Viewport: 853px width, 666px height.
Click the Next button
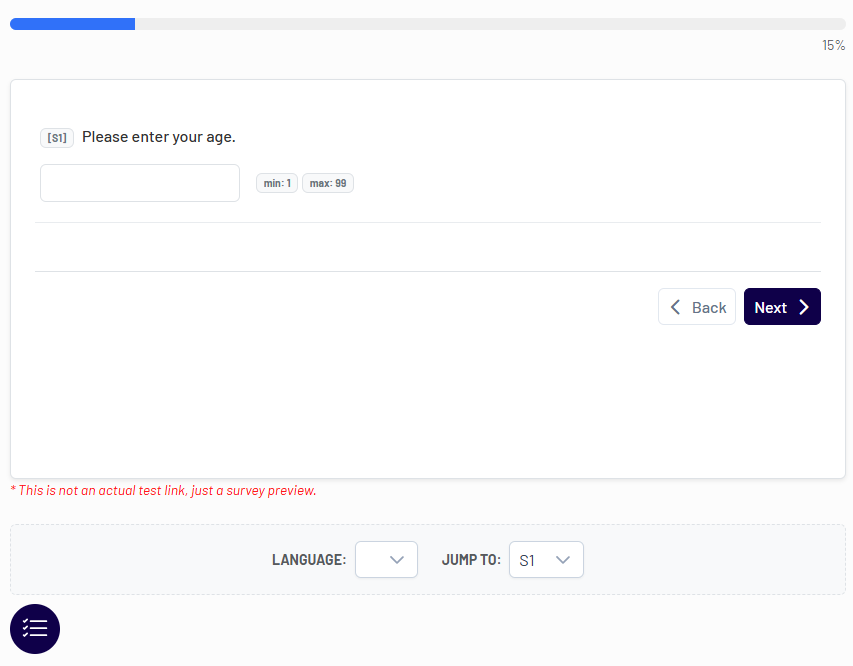click(782, 307)
